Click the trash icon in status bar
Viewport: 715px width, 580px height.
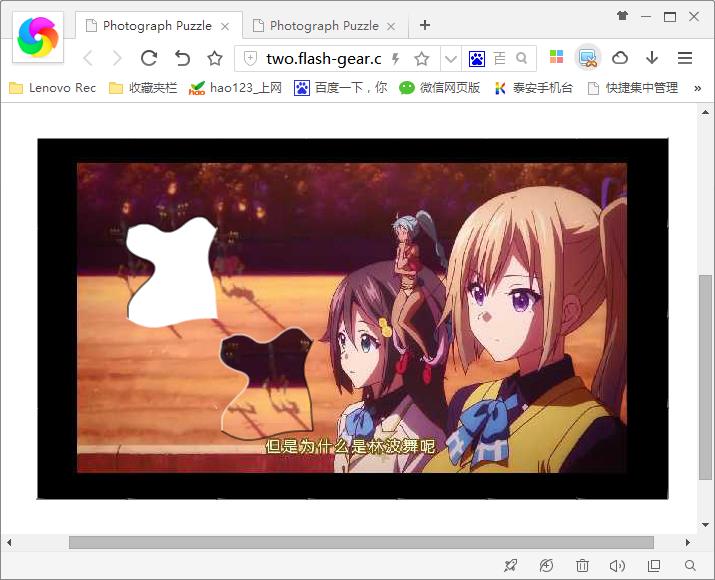582,566
